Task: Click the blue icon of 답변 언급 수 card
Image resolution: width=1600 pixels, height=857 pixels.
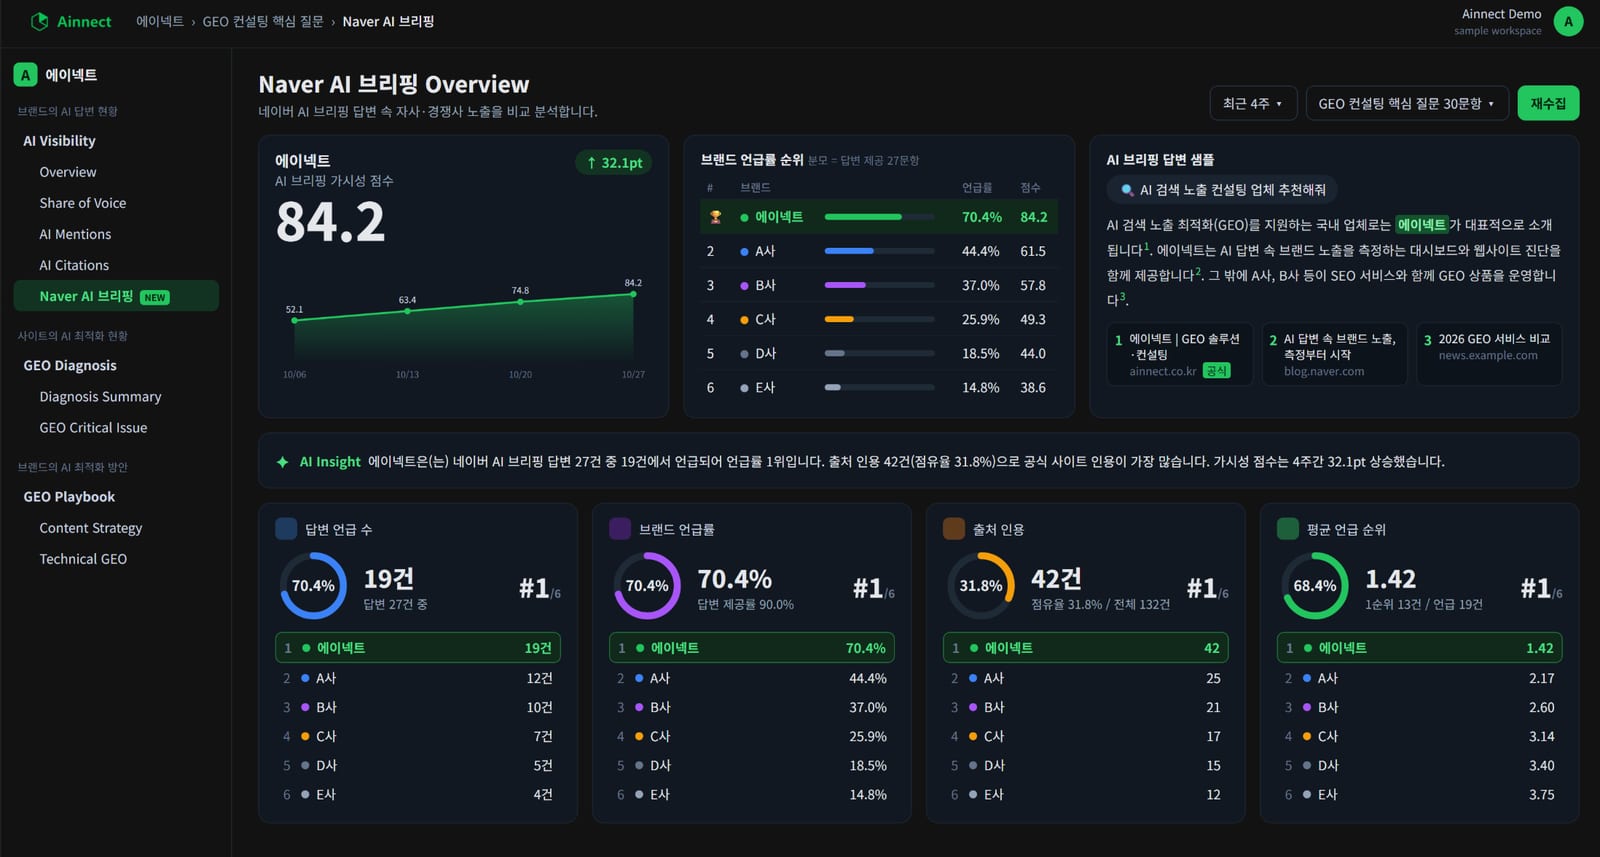Action: 286,529
